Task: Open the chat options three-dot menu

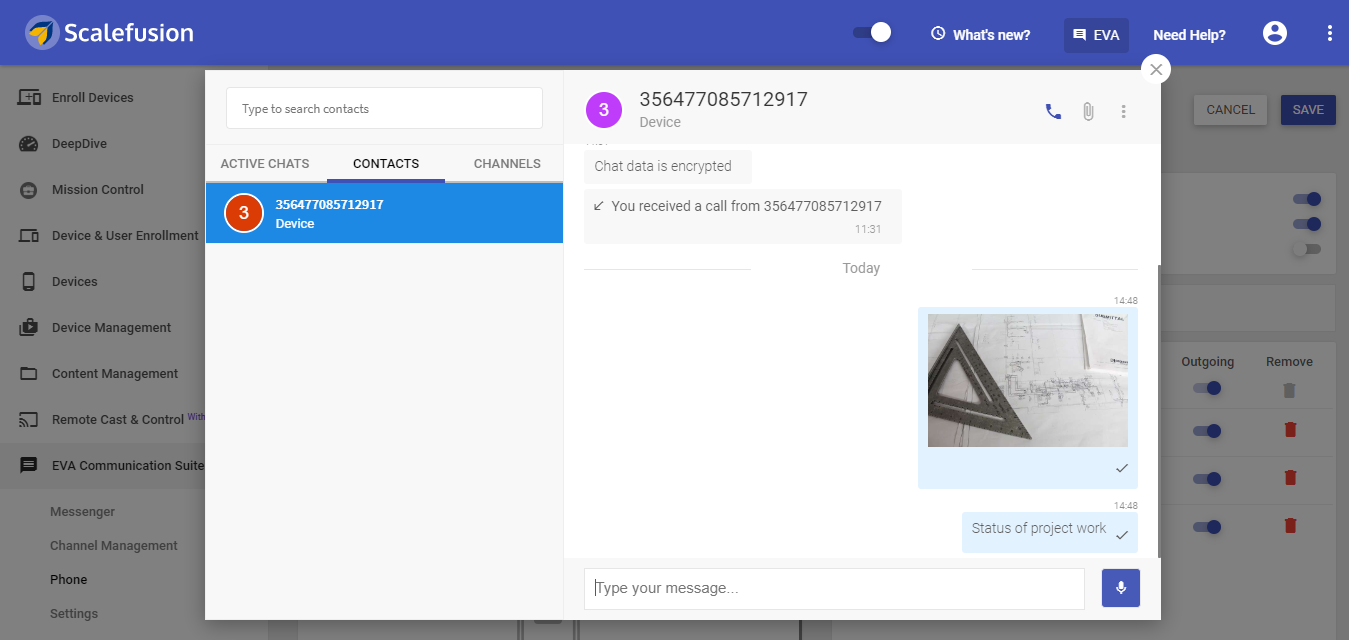Action: click(x=1123, y=112)
